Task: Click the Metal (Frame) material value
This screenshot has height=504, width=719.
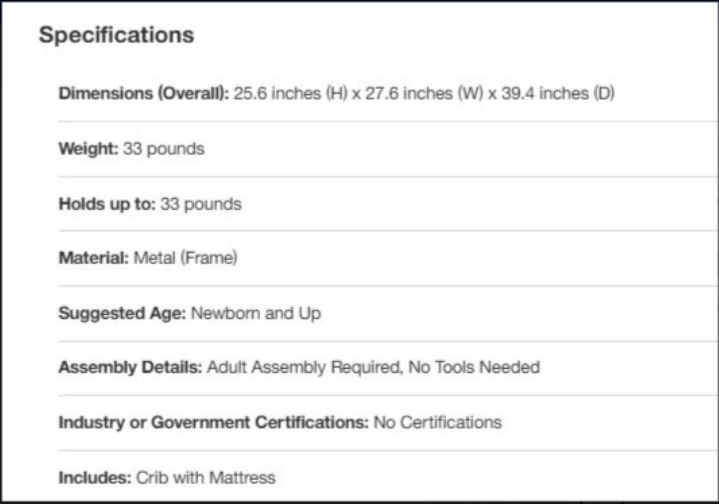Action: 185,258
